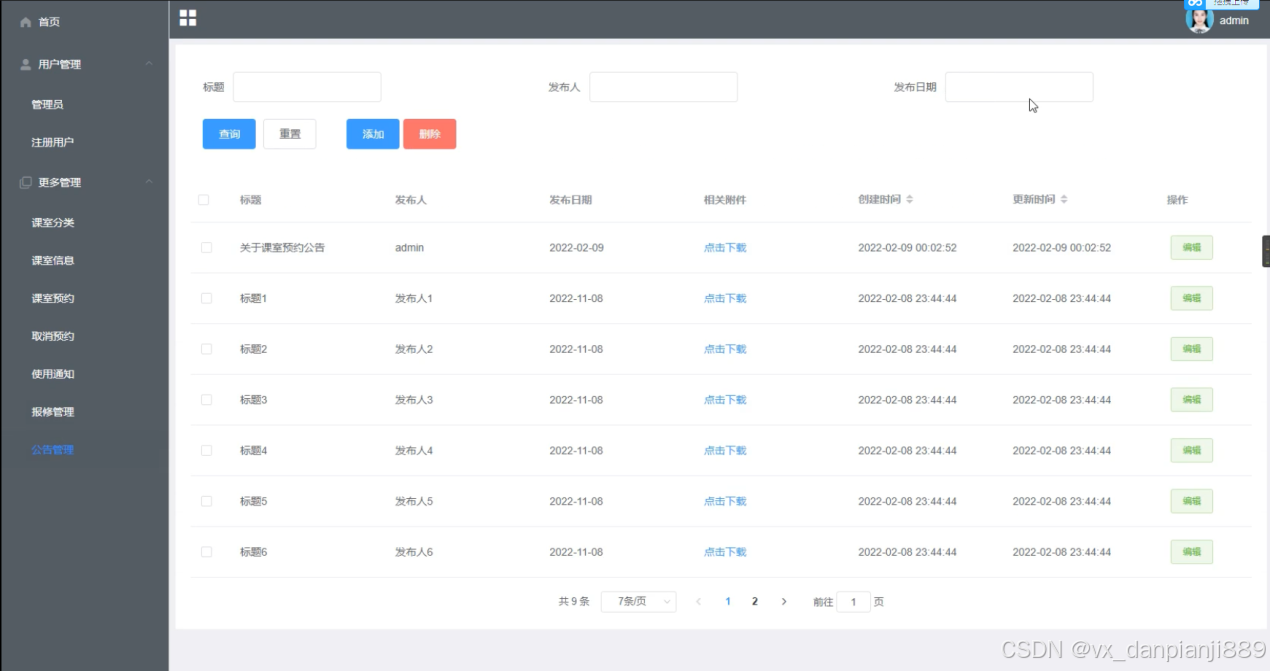Click the home icon beside 首页
This screenshot has height=671, width=1270.
[26, 22]
